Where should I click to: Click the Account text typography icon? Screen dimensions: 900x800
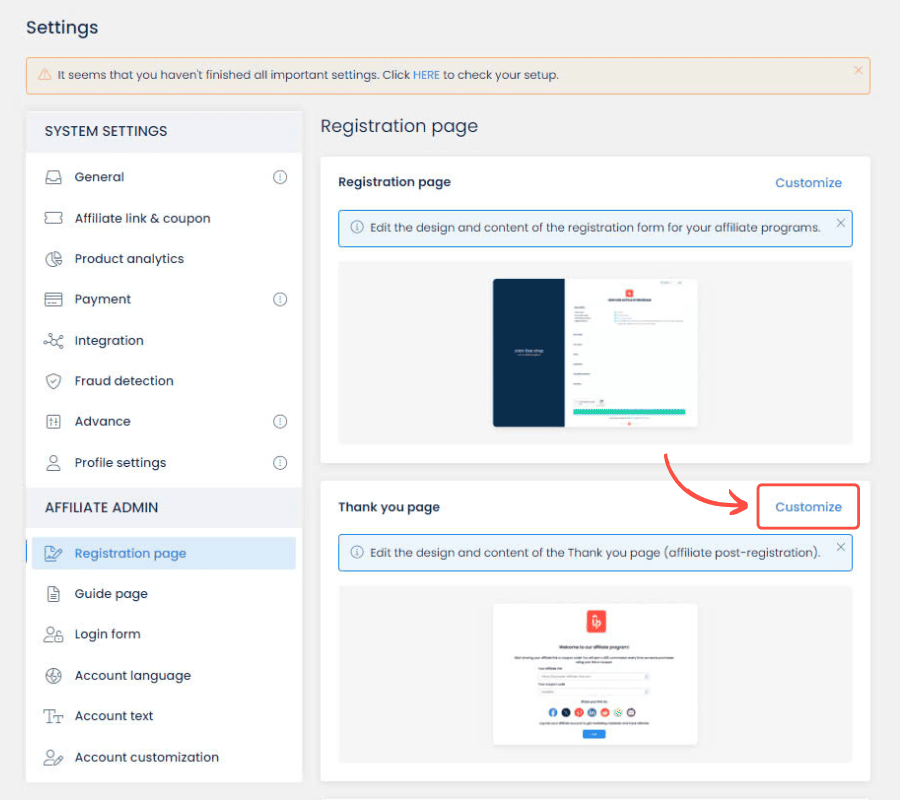[53, 716]
